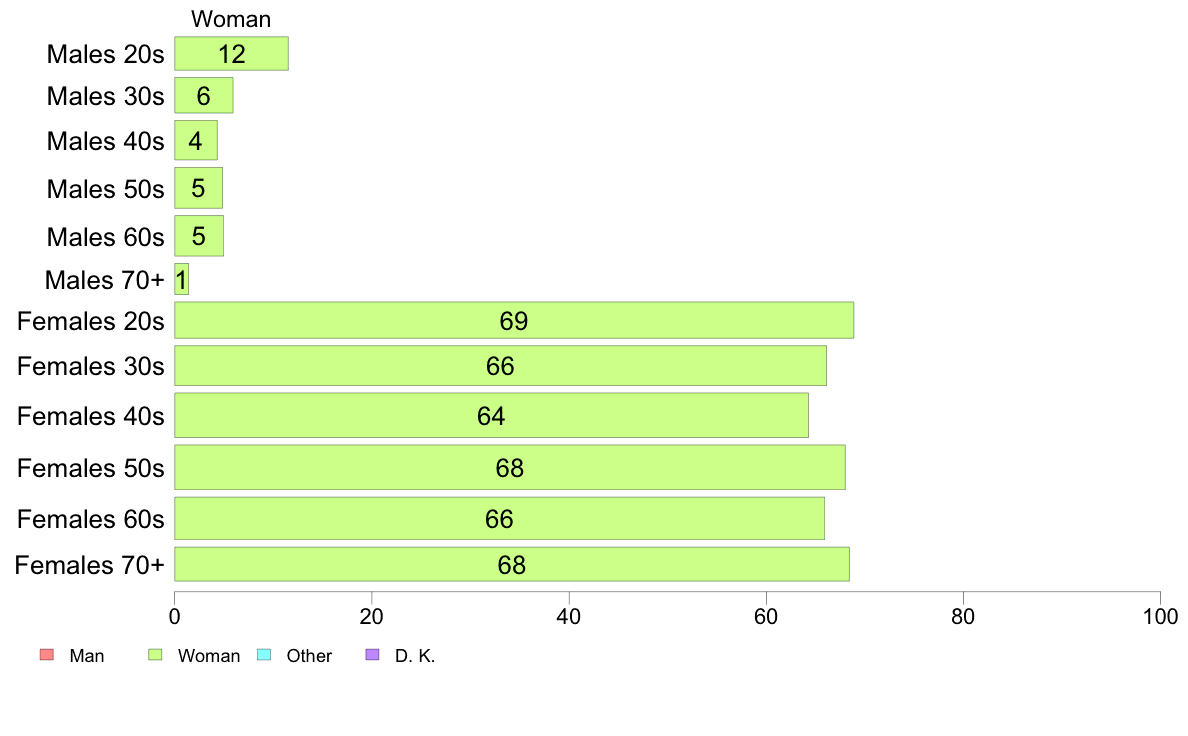Select the Males 30s bar showing 6
Viewport: 1188px width, 736px height.
204,96
